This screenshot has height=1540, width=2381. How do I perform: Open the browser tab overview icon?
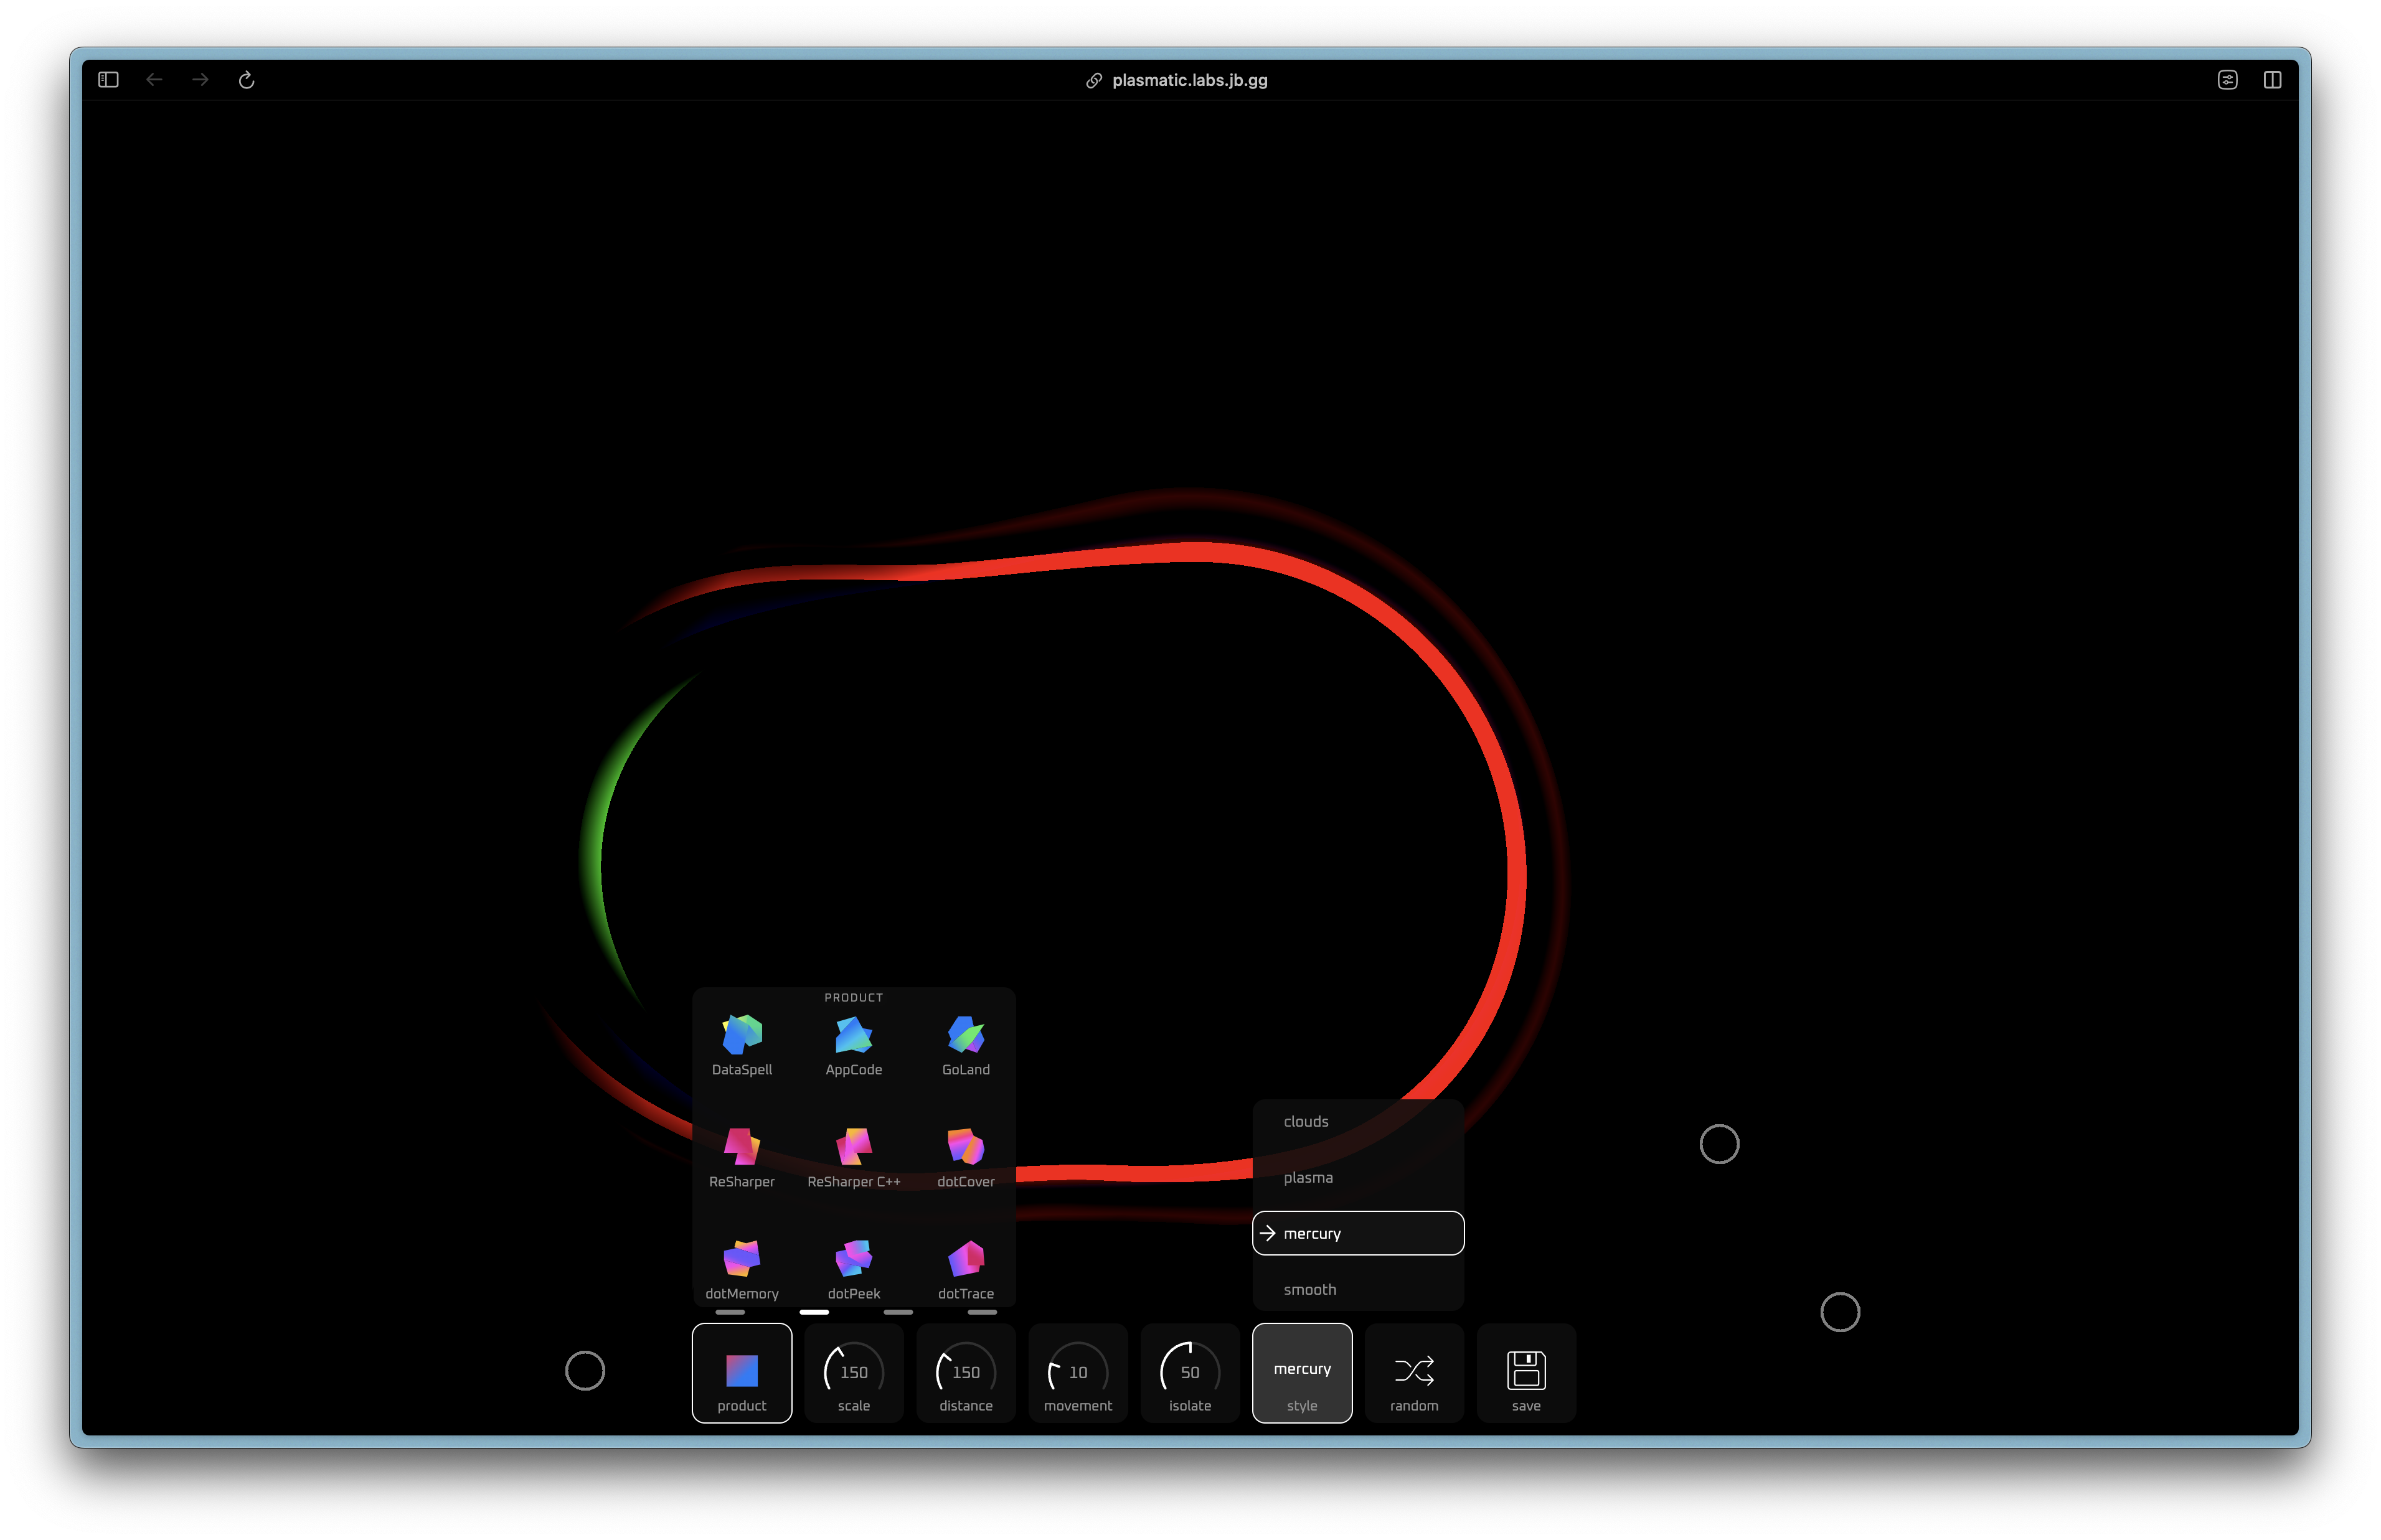2272,80
